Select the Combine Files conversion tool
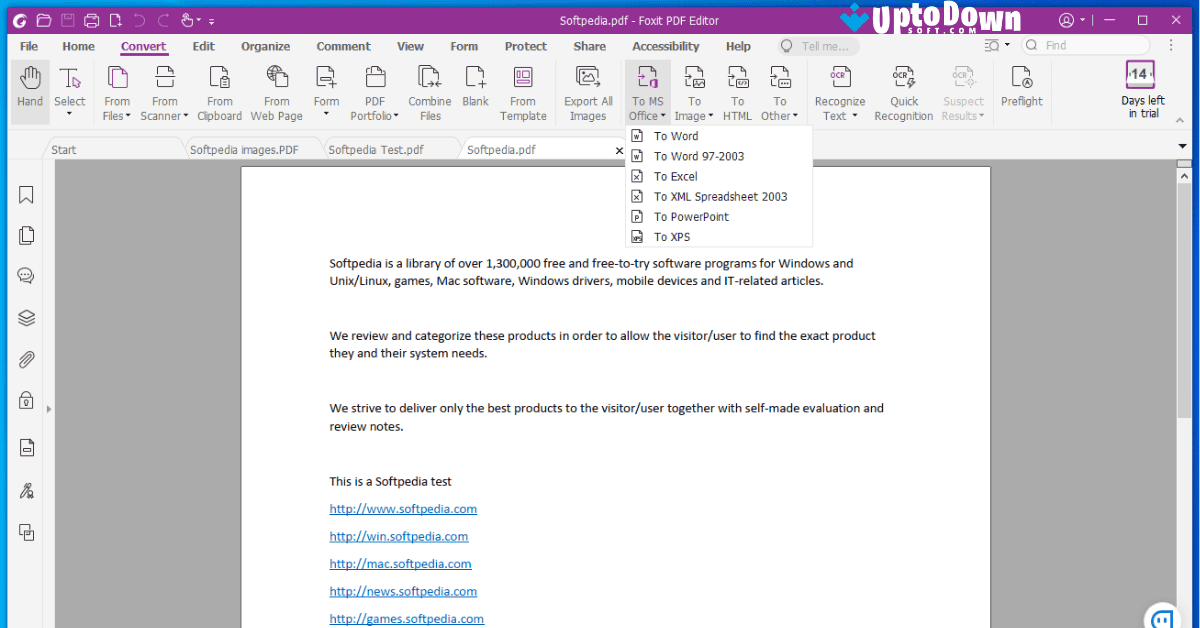The width and height of the screenshot is (1200, 628). [429, 90]
